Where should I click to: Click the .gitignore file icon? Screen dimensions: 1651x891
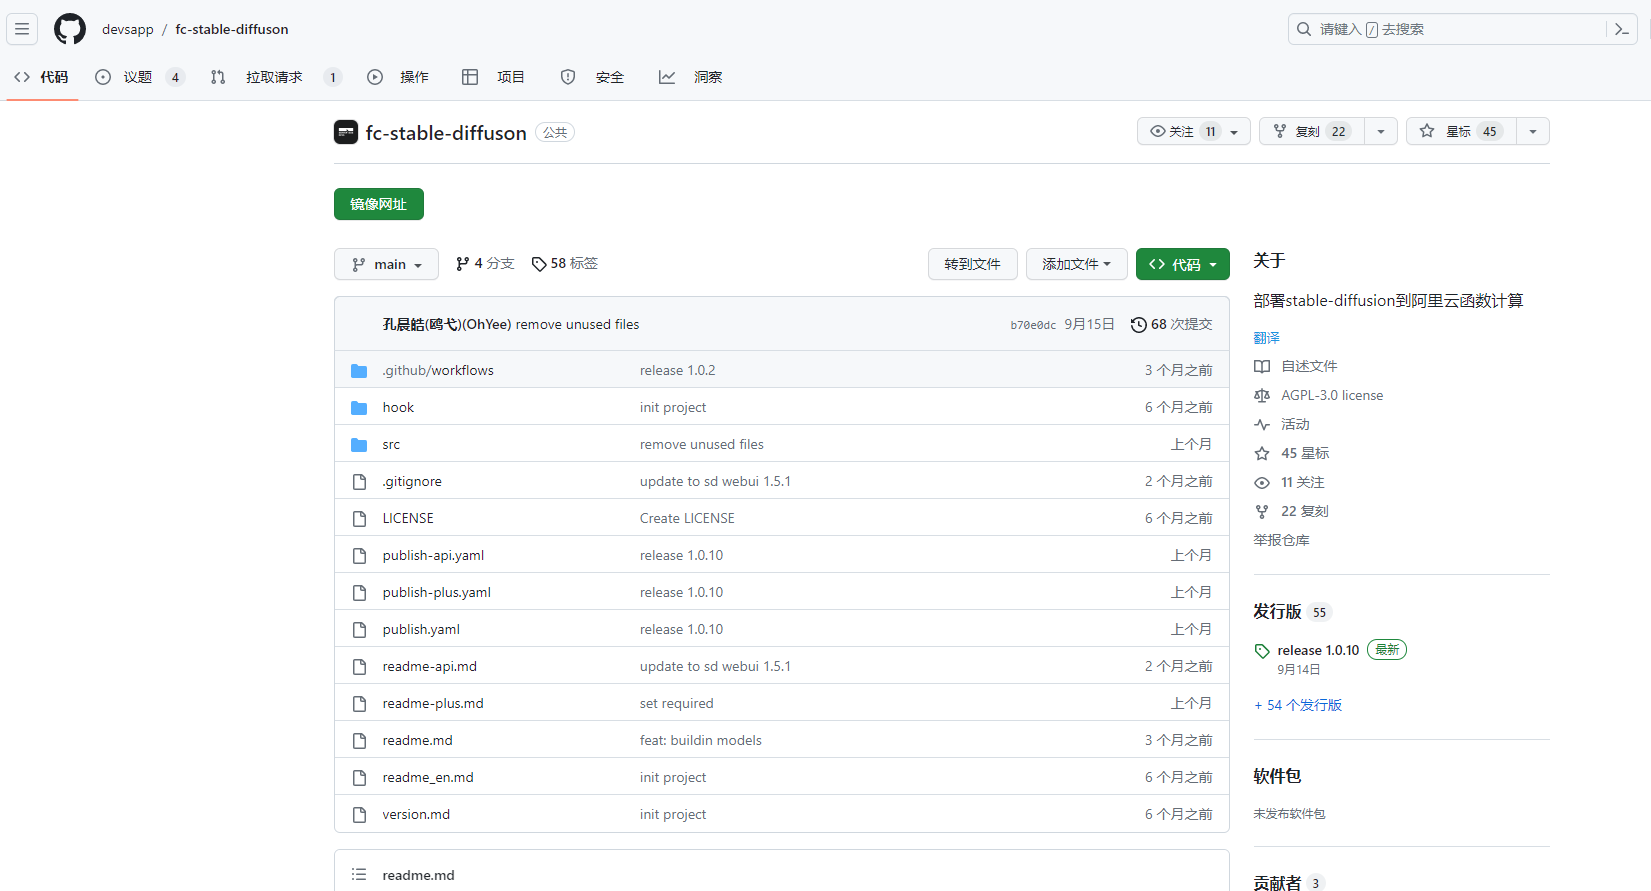[x=359, y=482]
